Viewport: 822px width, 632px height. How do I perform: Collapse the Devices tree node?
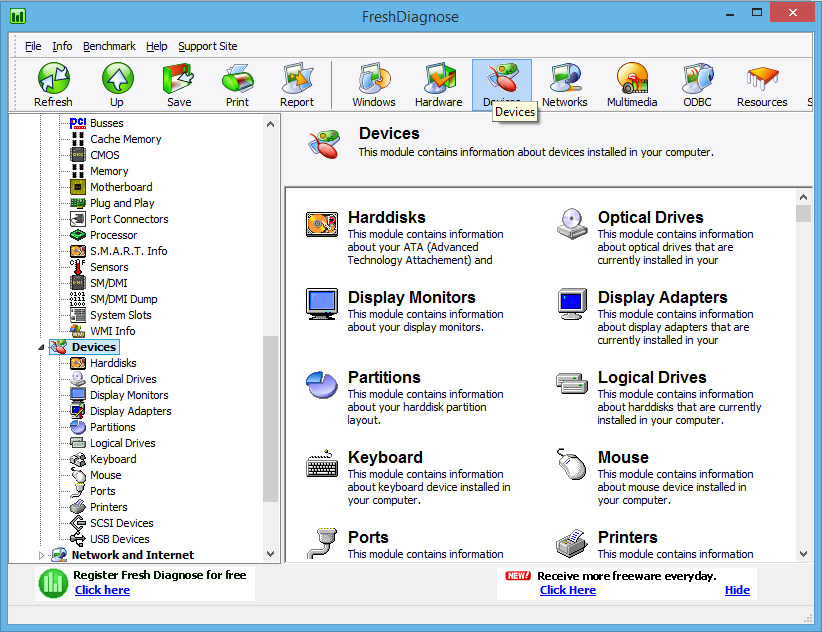tap(42, 347)
